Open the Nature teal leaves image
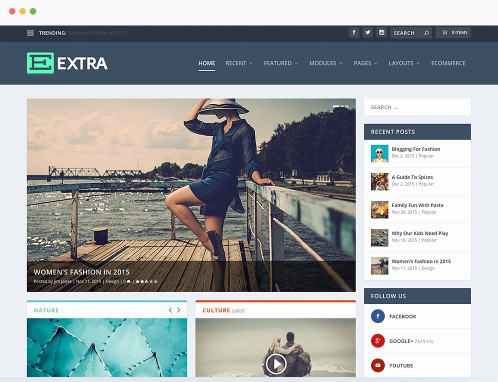The width and height of the screenshot is (498, 382). pyautogui.click(x=107, y=347)
